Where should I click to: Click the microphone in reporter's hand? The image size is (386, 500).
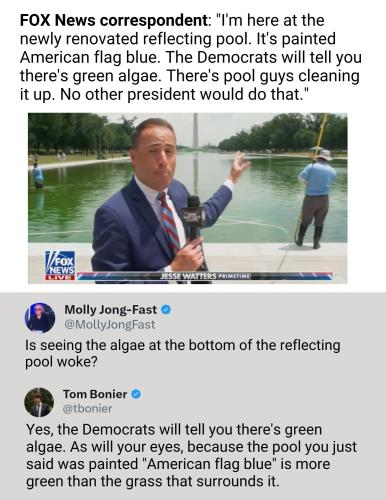(193, 217)
